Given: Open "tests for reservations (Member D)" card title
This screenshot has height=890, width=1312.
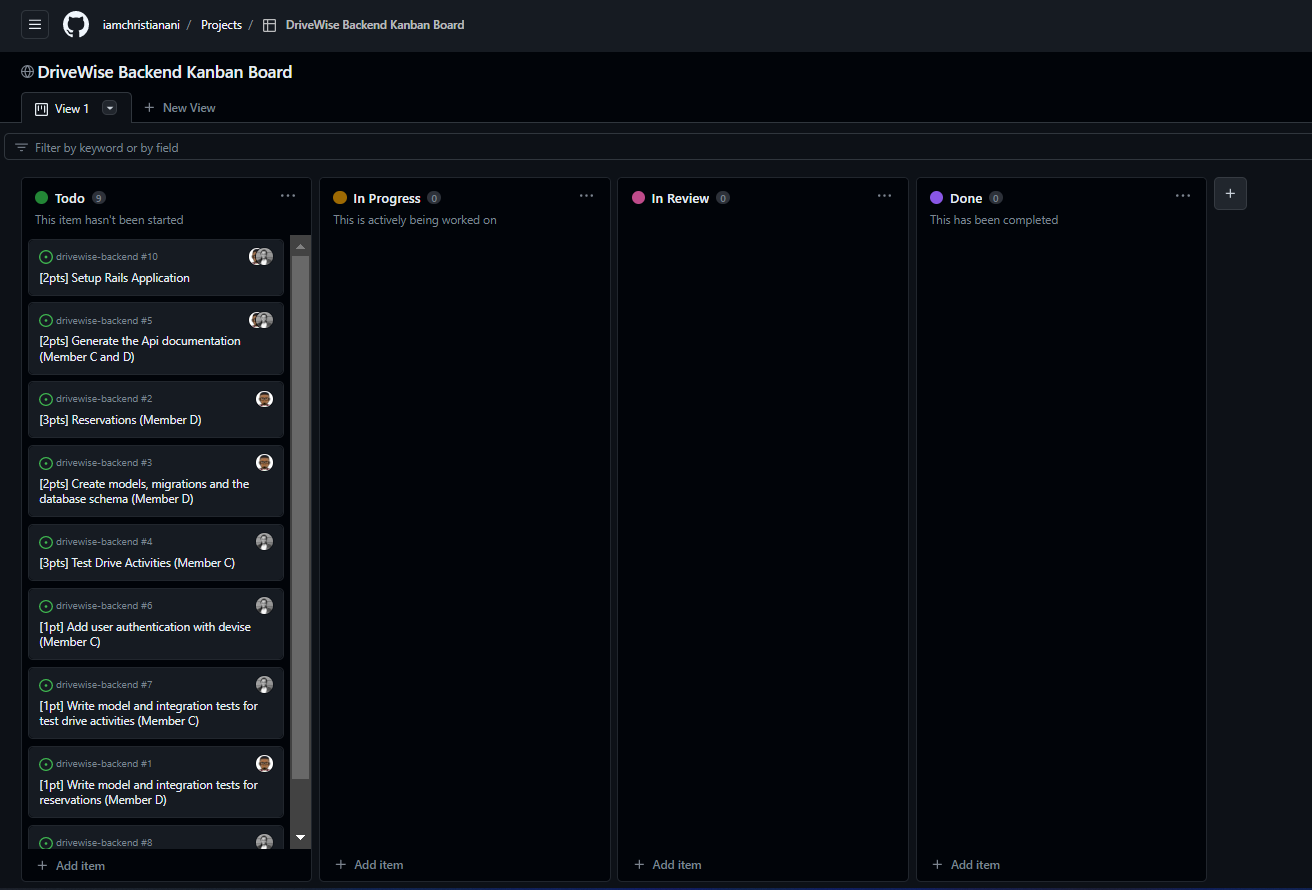Looking at the screenshot, I should tap(148, 792).
